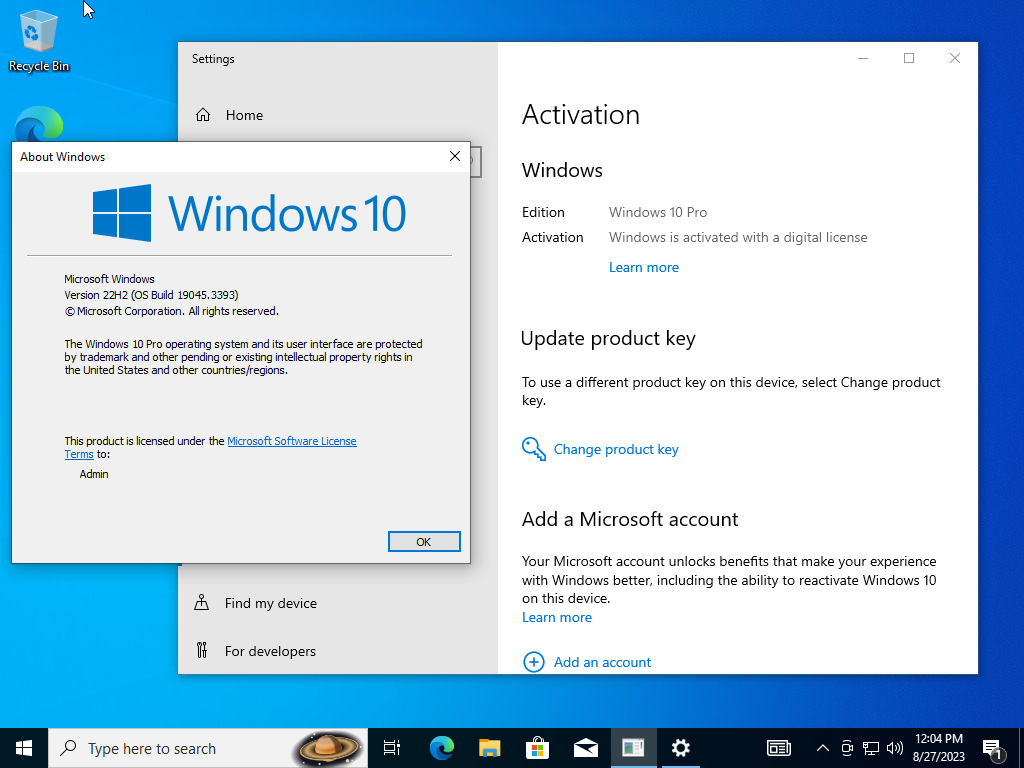Image resolution: width=1024 pixels, height=768 pixels.
Task: Click the 'Windows 10 Pro' edition value
Action: pos(658,212)
